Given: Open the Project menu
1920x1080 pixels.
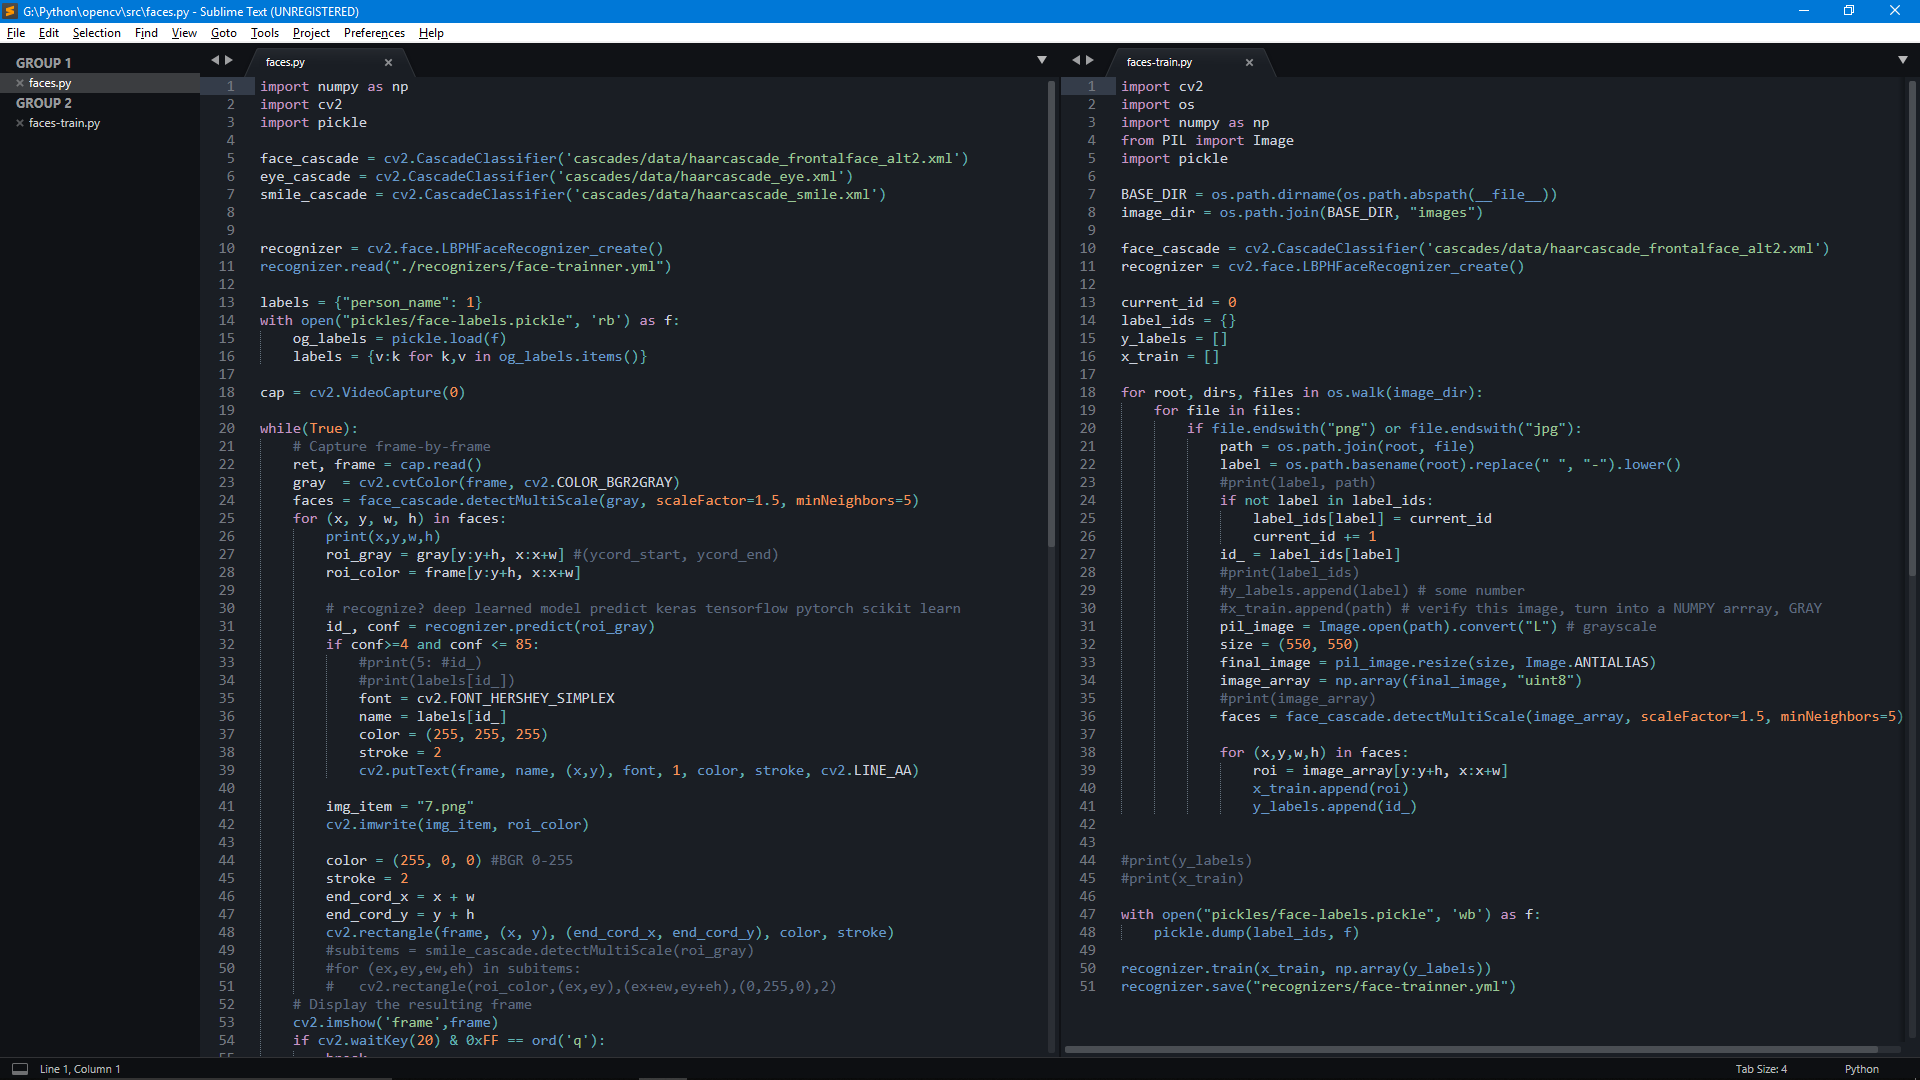Looking at the screenshot, I should coord(311,33).
